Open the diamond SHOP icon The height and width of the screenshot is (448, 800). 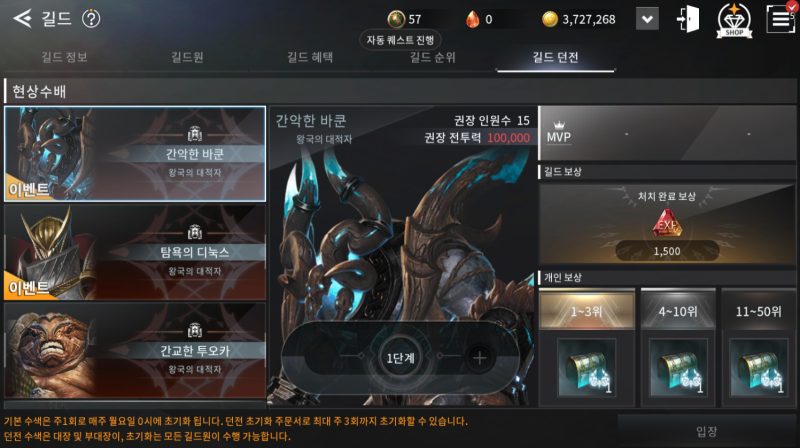click(734, 20)
